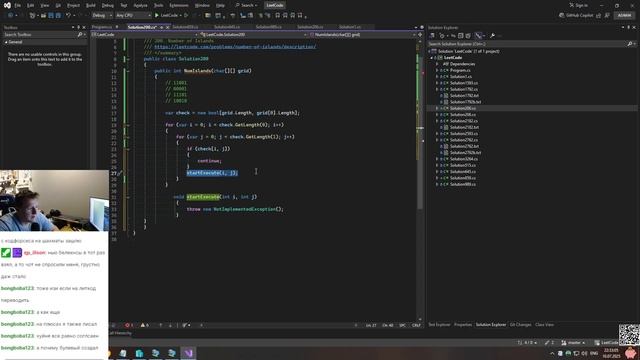Switch to the Properties panel tab
The width and height of the screenshot is (640, 360).
[x=463, y=324]
